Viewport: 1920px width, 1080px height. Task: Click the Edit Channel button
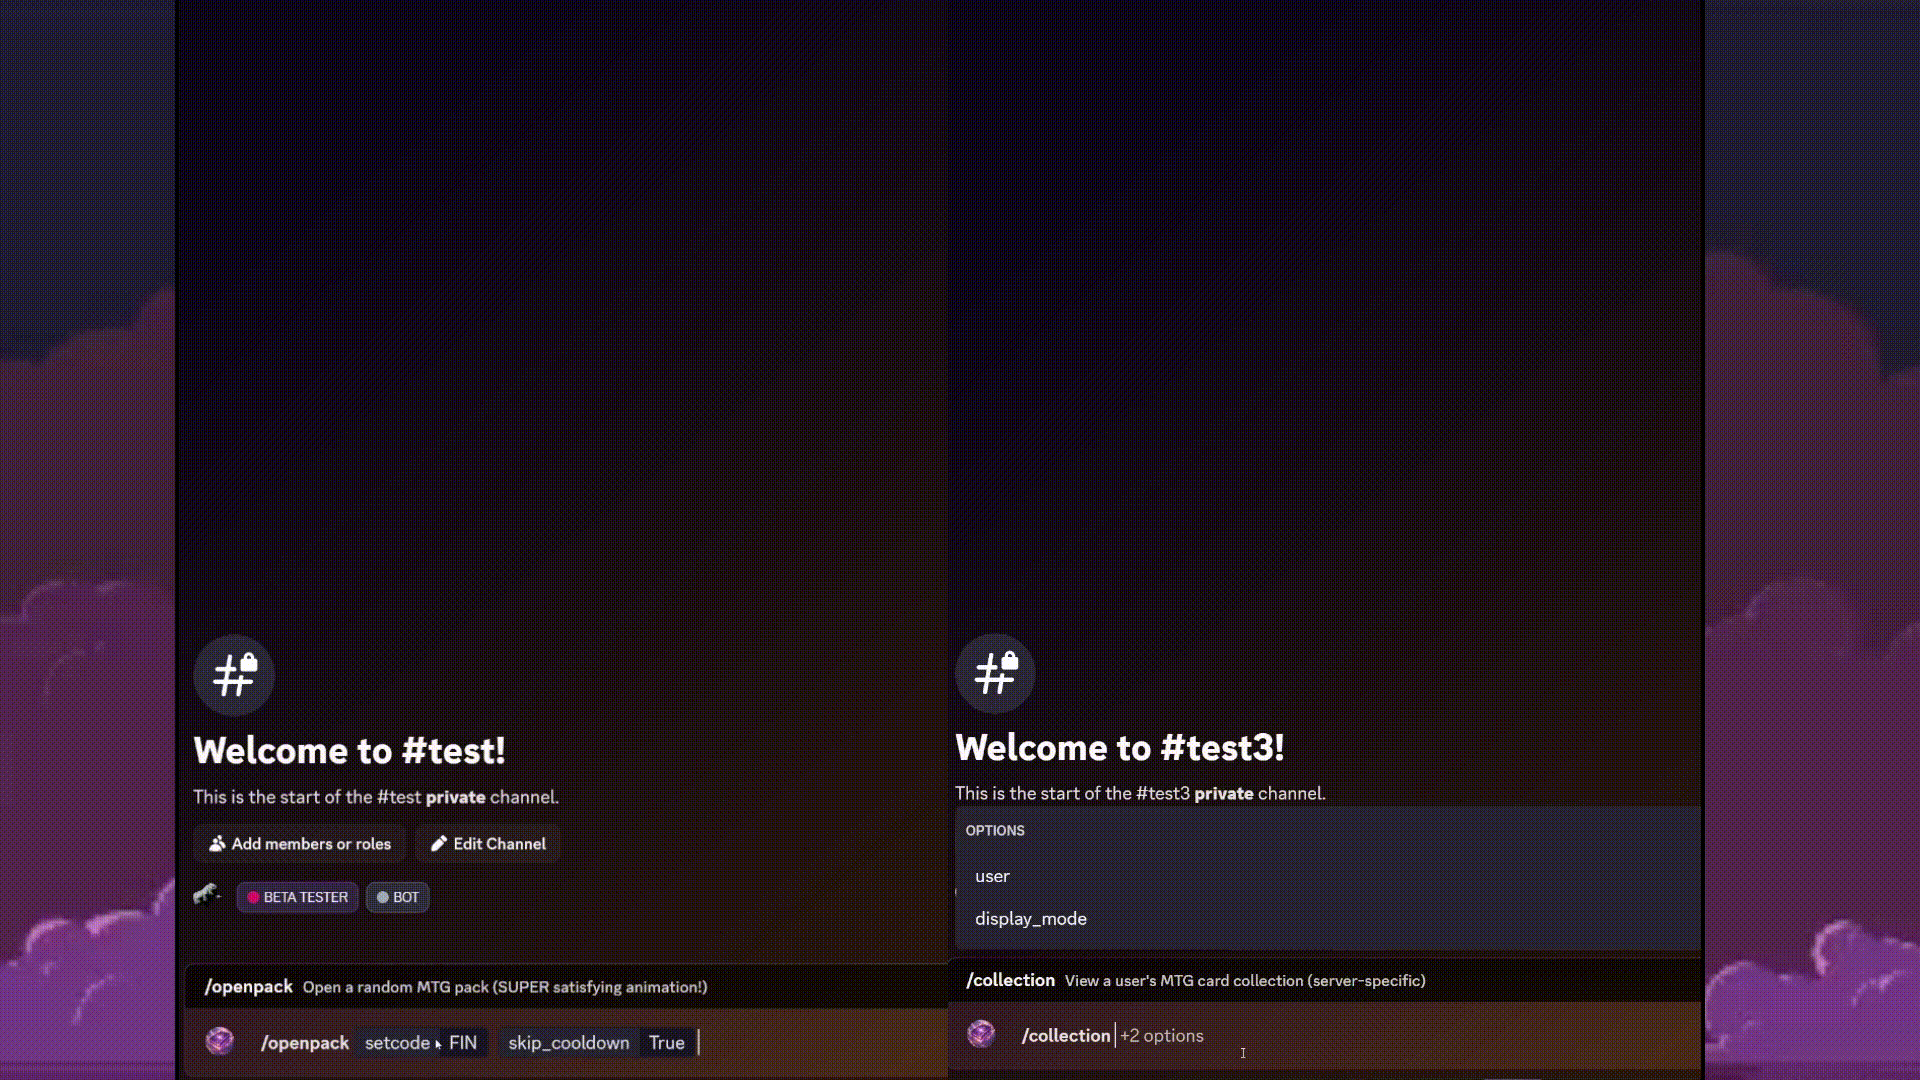(x=488, y=844)
